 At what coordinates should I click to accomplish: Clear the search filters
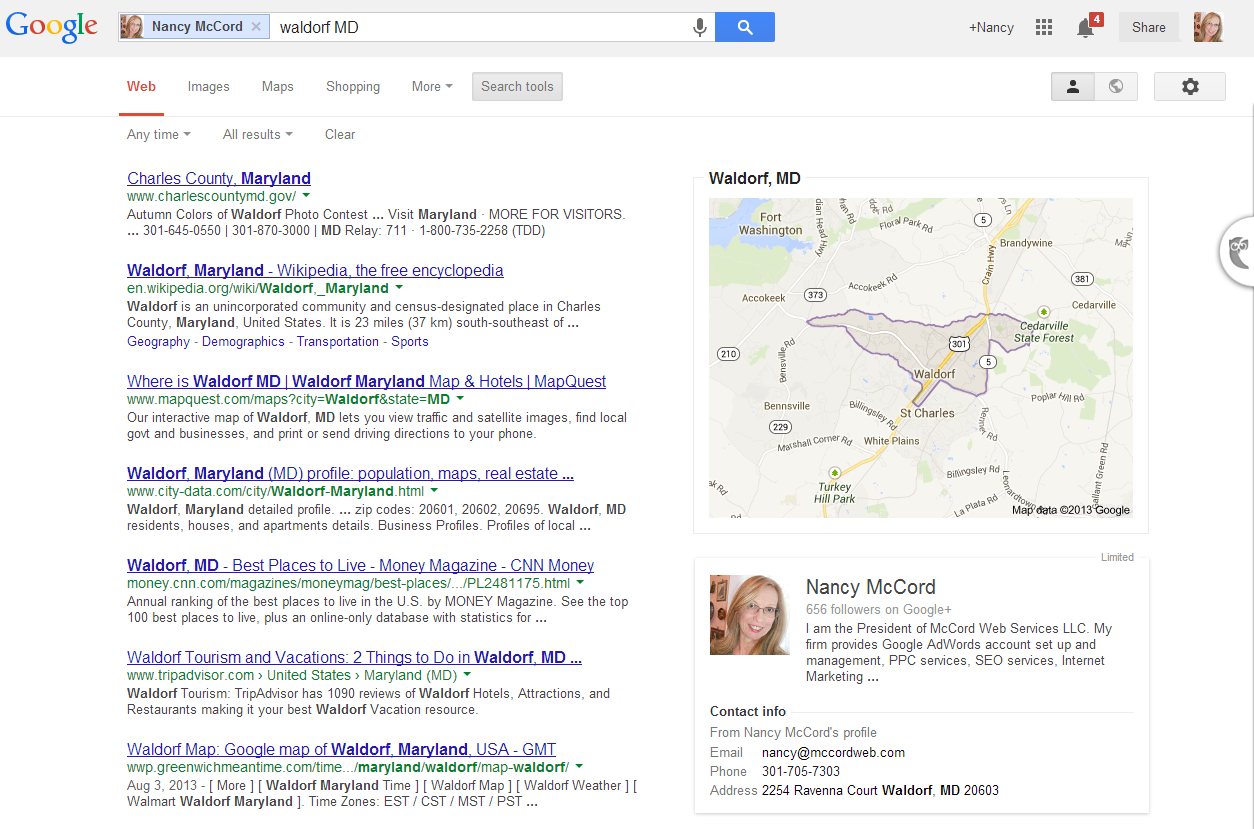coord(340,134)
